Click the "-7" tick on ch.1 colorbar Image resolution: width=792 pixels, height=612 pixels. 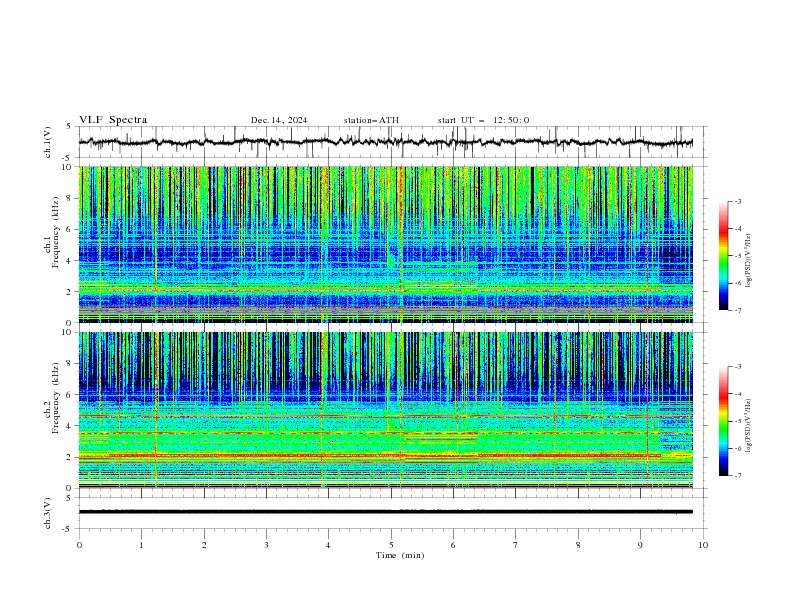[738, 310]
